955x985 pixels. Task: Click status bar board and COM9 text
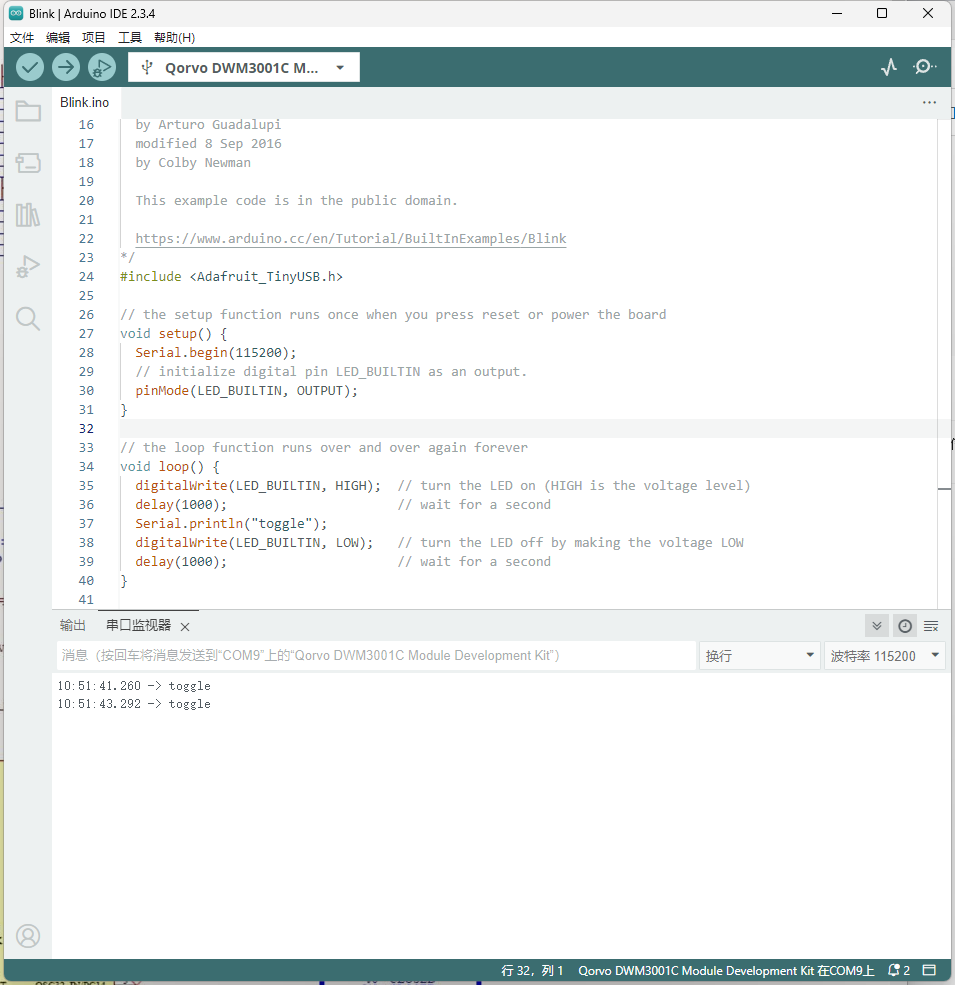[x=726, y=971]
